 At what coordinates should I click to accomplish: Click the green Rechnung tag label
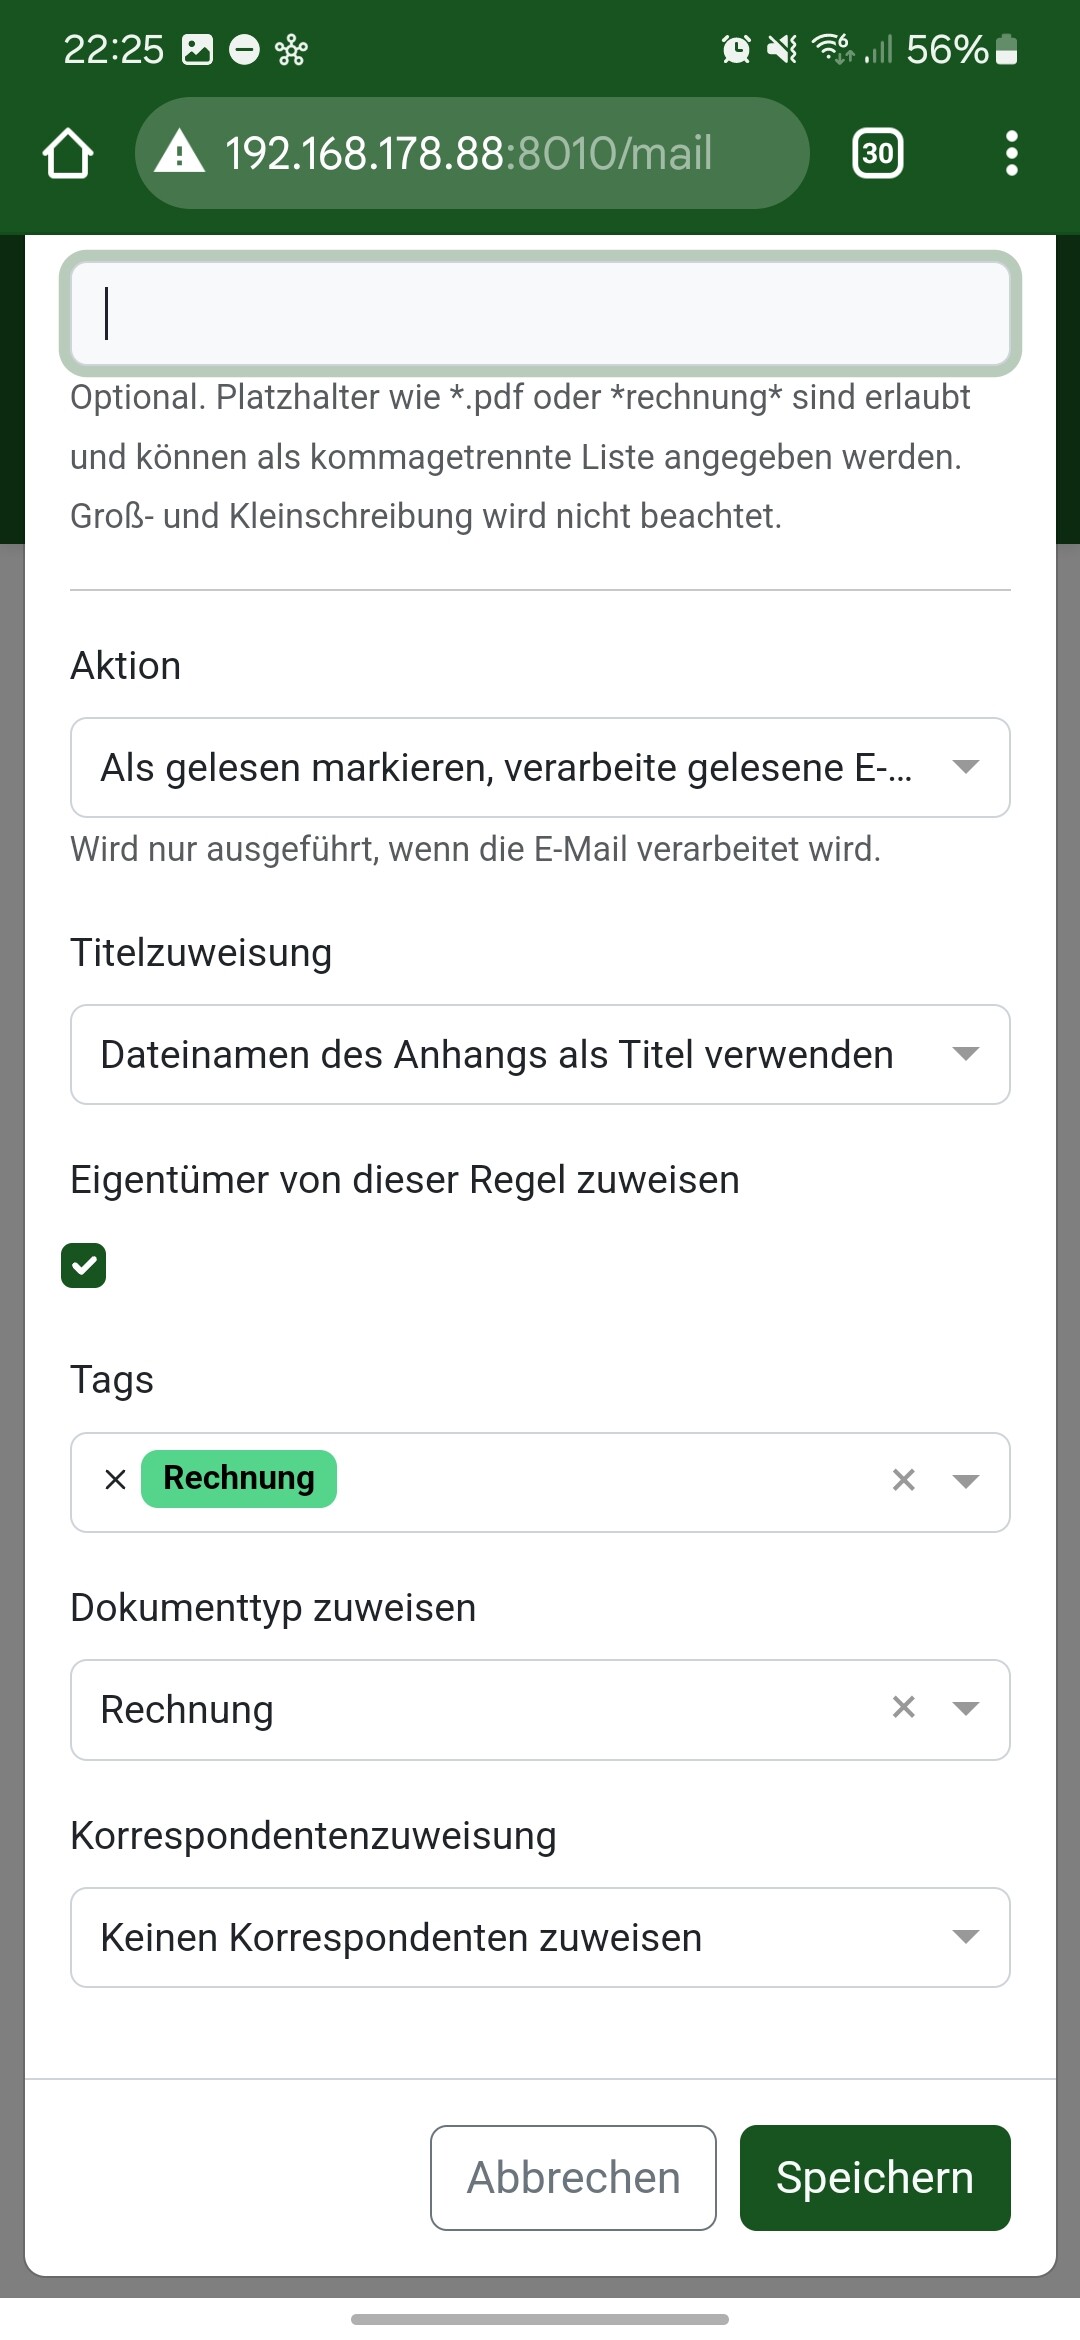(239, 1478)
